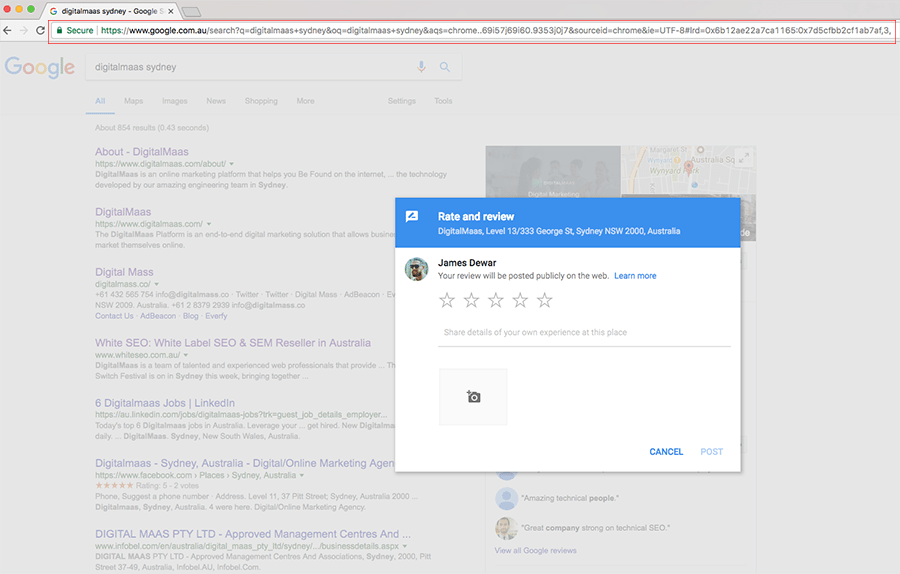Click the 'Great company strong on technical SEO.' review text
This screenshot has width=900, height=574.
pyautogui.click(x=595, y=528)
